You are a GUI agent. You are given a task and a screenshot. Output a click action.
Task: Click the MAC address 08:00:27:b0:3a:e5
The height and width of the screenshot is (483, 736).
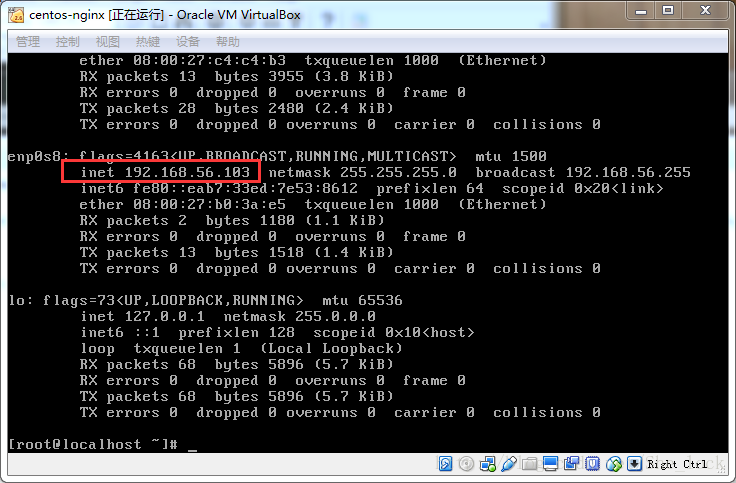point(209,205)
